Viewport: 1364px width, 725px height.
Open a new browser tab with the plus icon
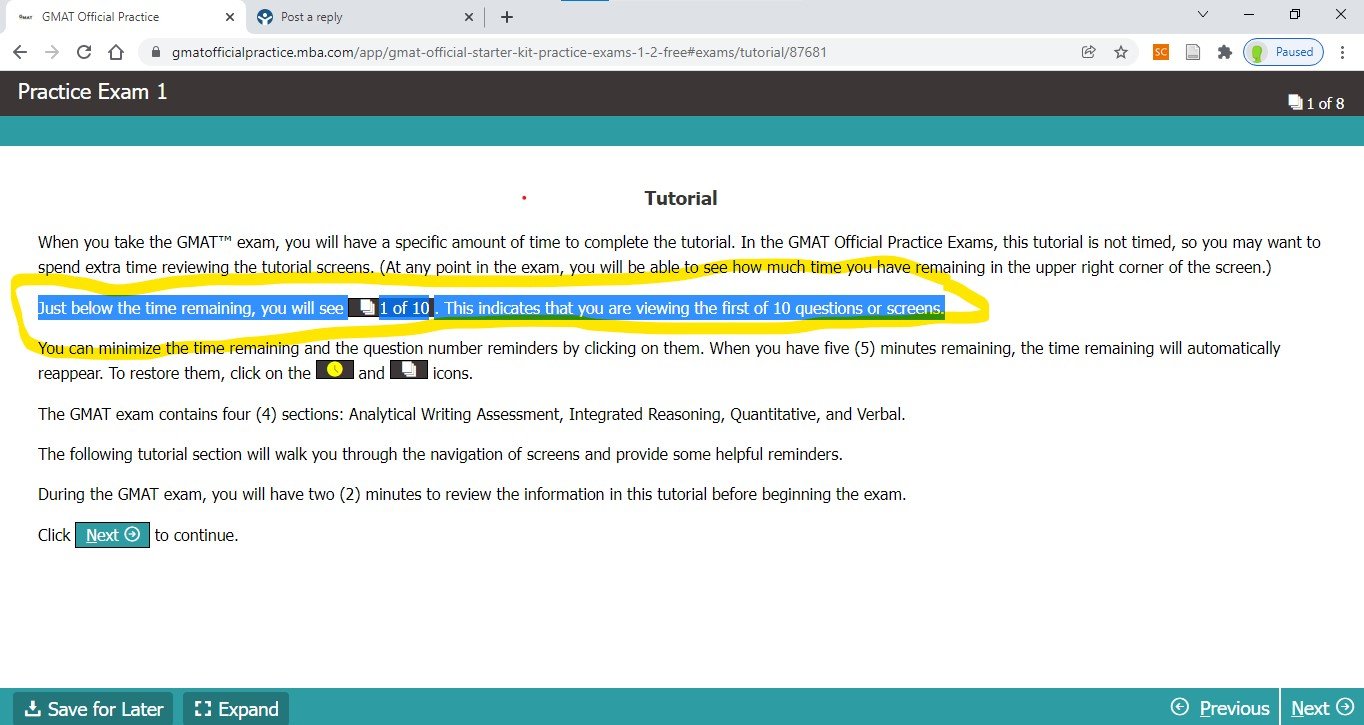pyautogui.click(x=507, y=16)
